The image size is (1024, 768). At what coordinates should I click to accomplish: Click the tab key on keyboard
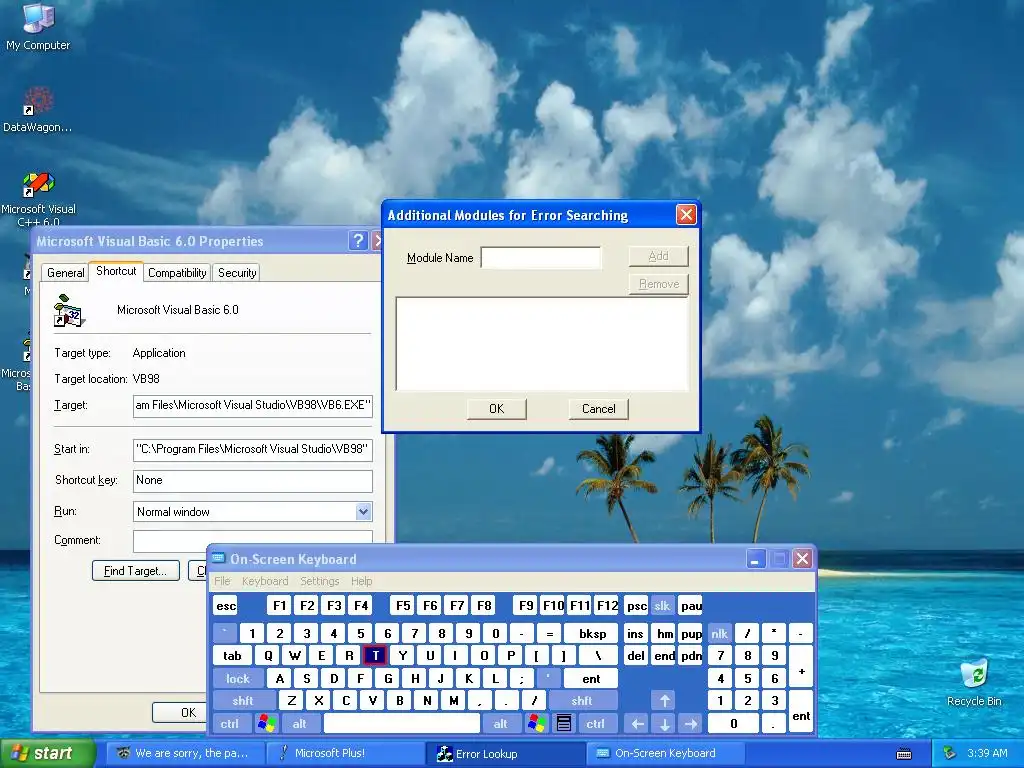[232, 656]
